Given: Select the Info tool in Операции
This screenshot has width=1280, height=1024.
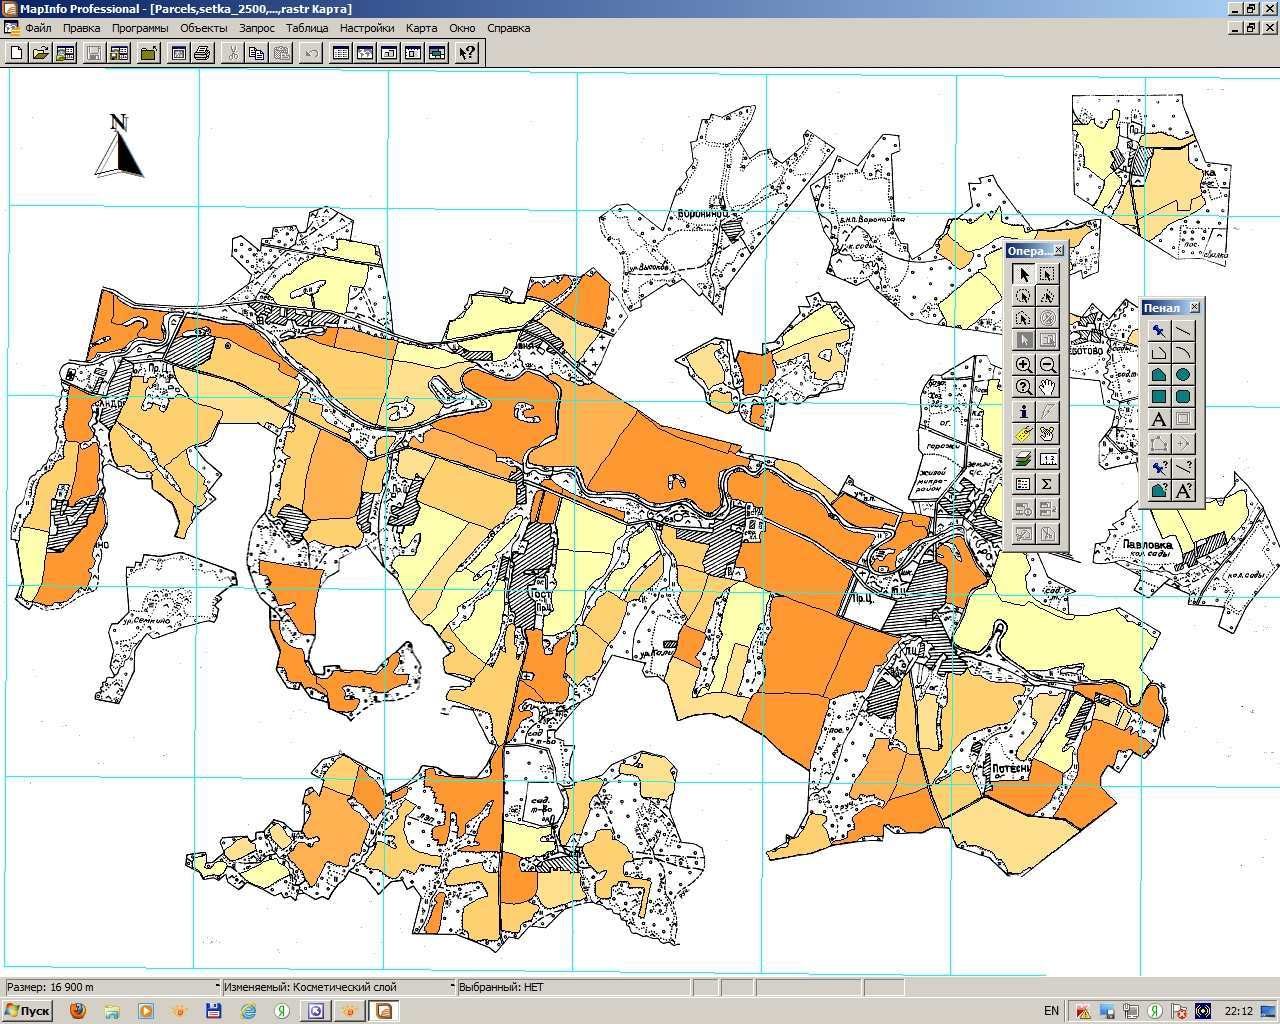Looking at the screenshot, I should tap(1023, 411).
